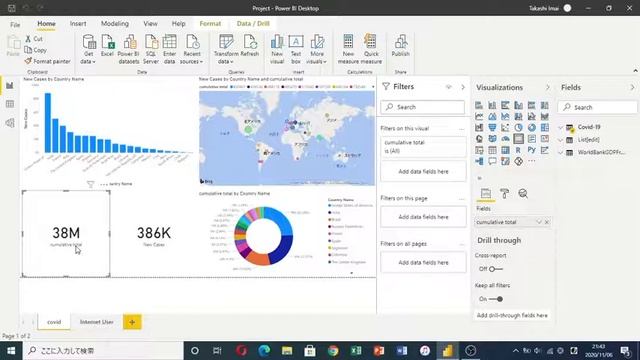Click the Fields pane search box
This screenshot has width=640, height=360.
point(598,107)
